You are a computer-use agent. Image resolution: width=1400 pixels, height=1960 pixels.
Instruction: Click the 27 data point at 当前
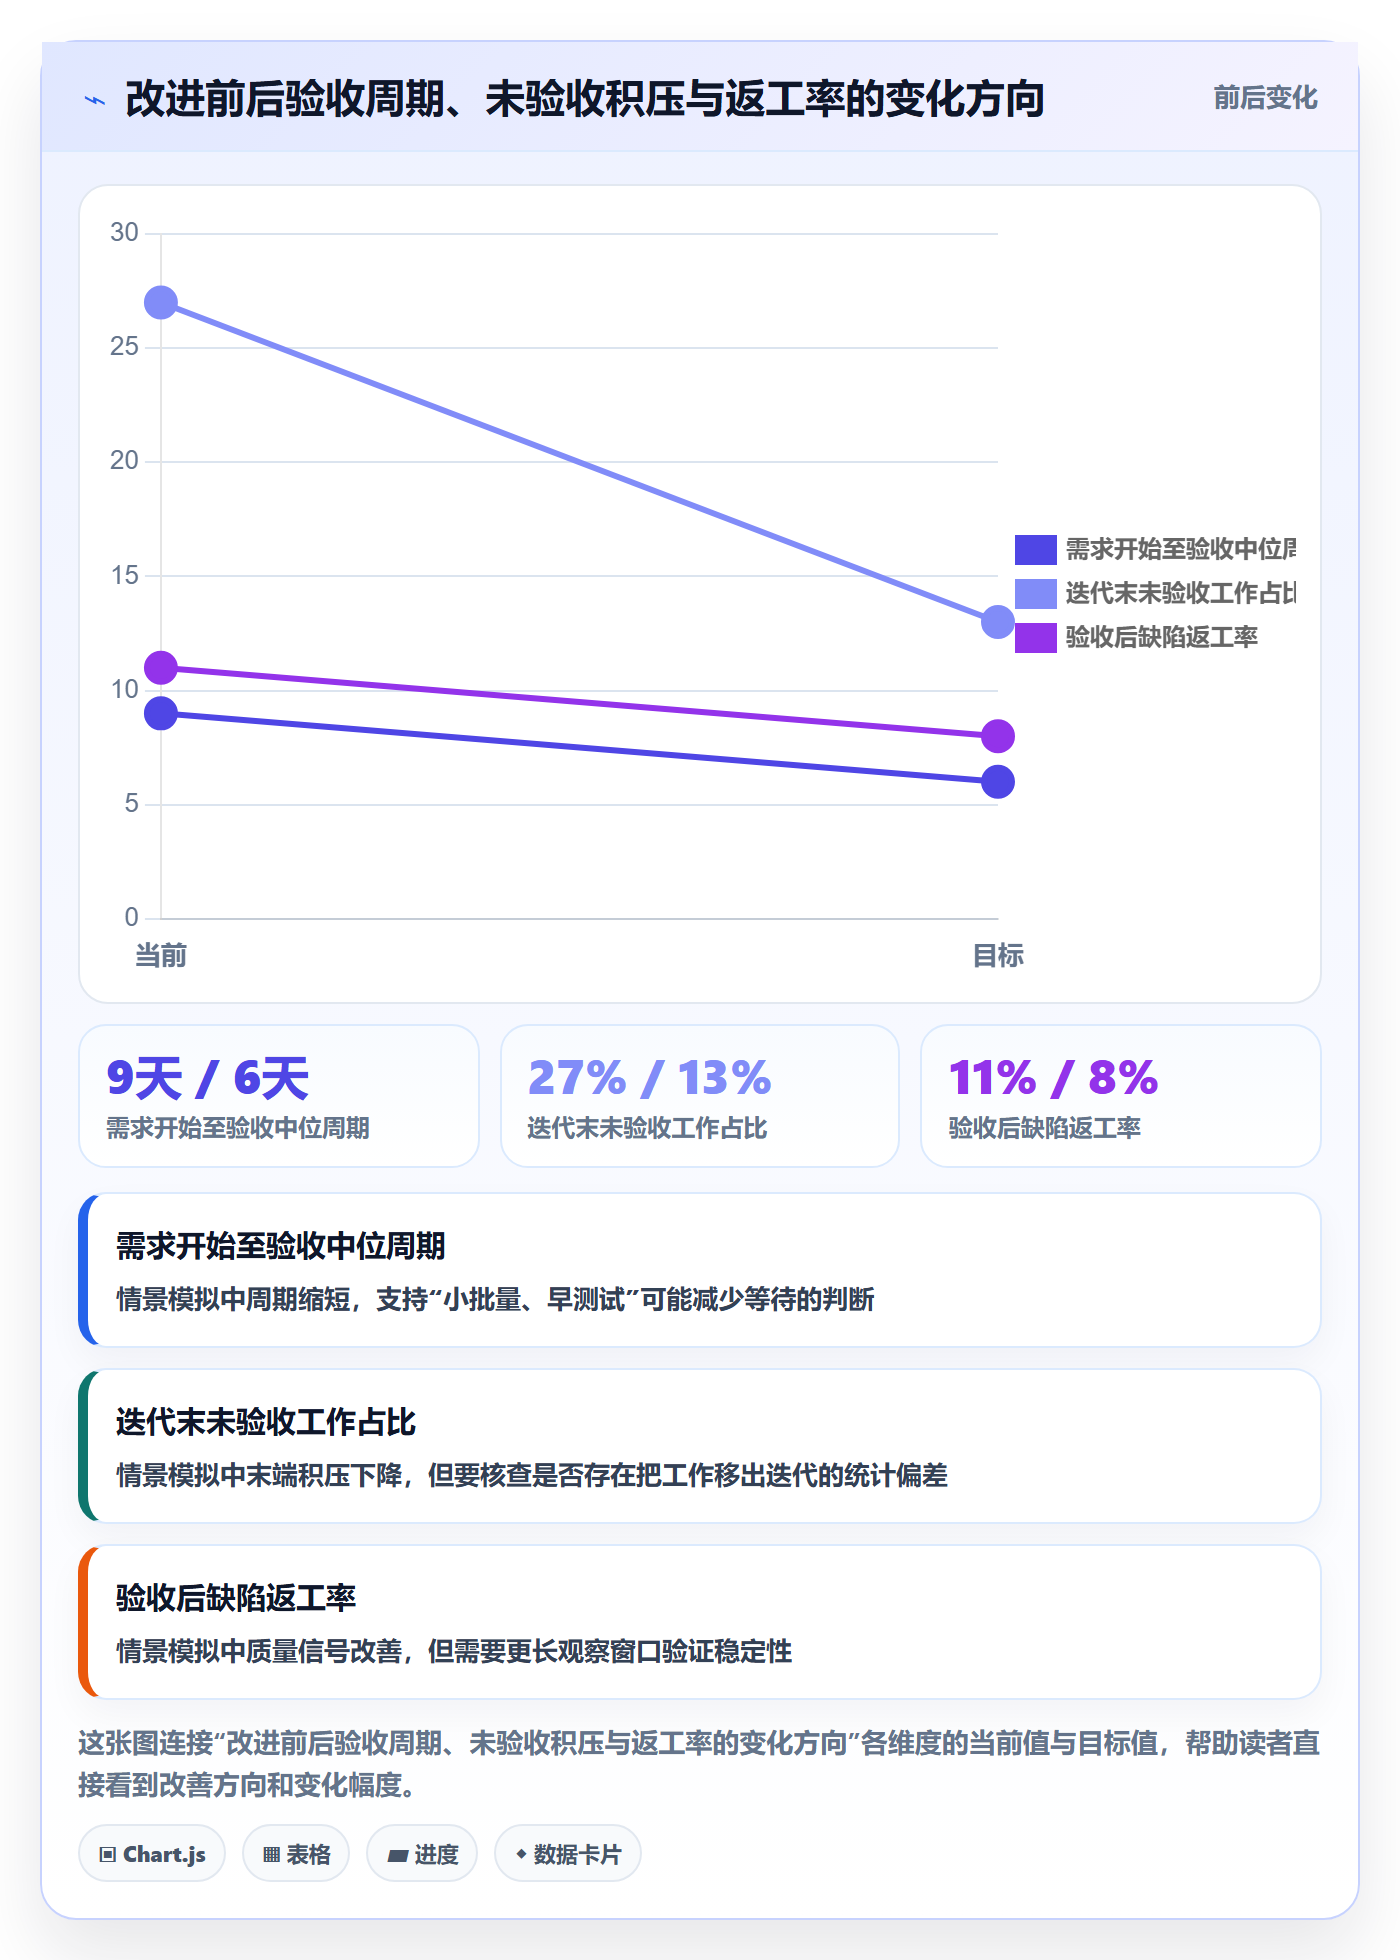[x=161, y=302]
